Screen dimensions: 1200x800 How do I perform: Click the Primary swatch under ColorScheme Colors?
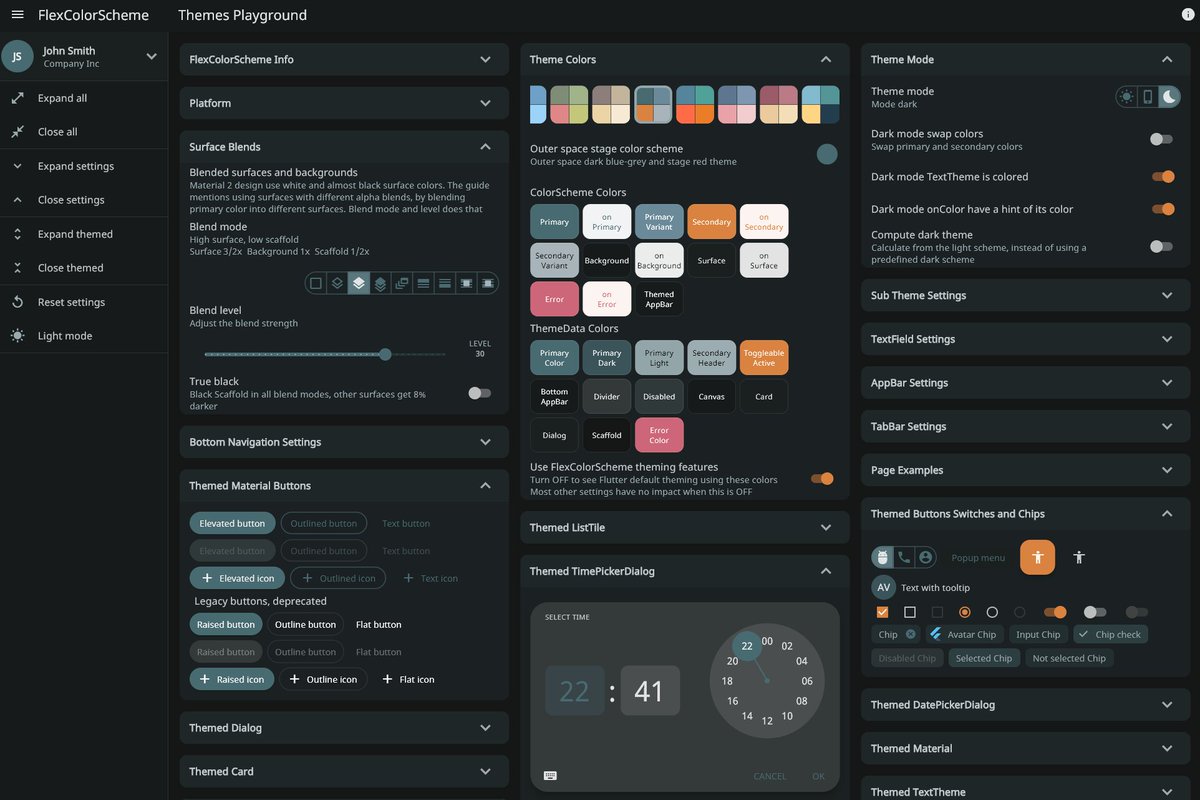click(x=554, y=222)
